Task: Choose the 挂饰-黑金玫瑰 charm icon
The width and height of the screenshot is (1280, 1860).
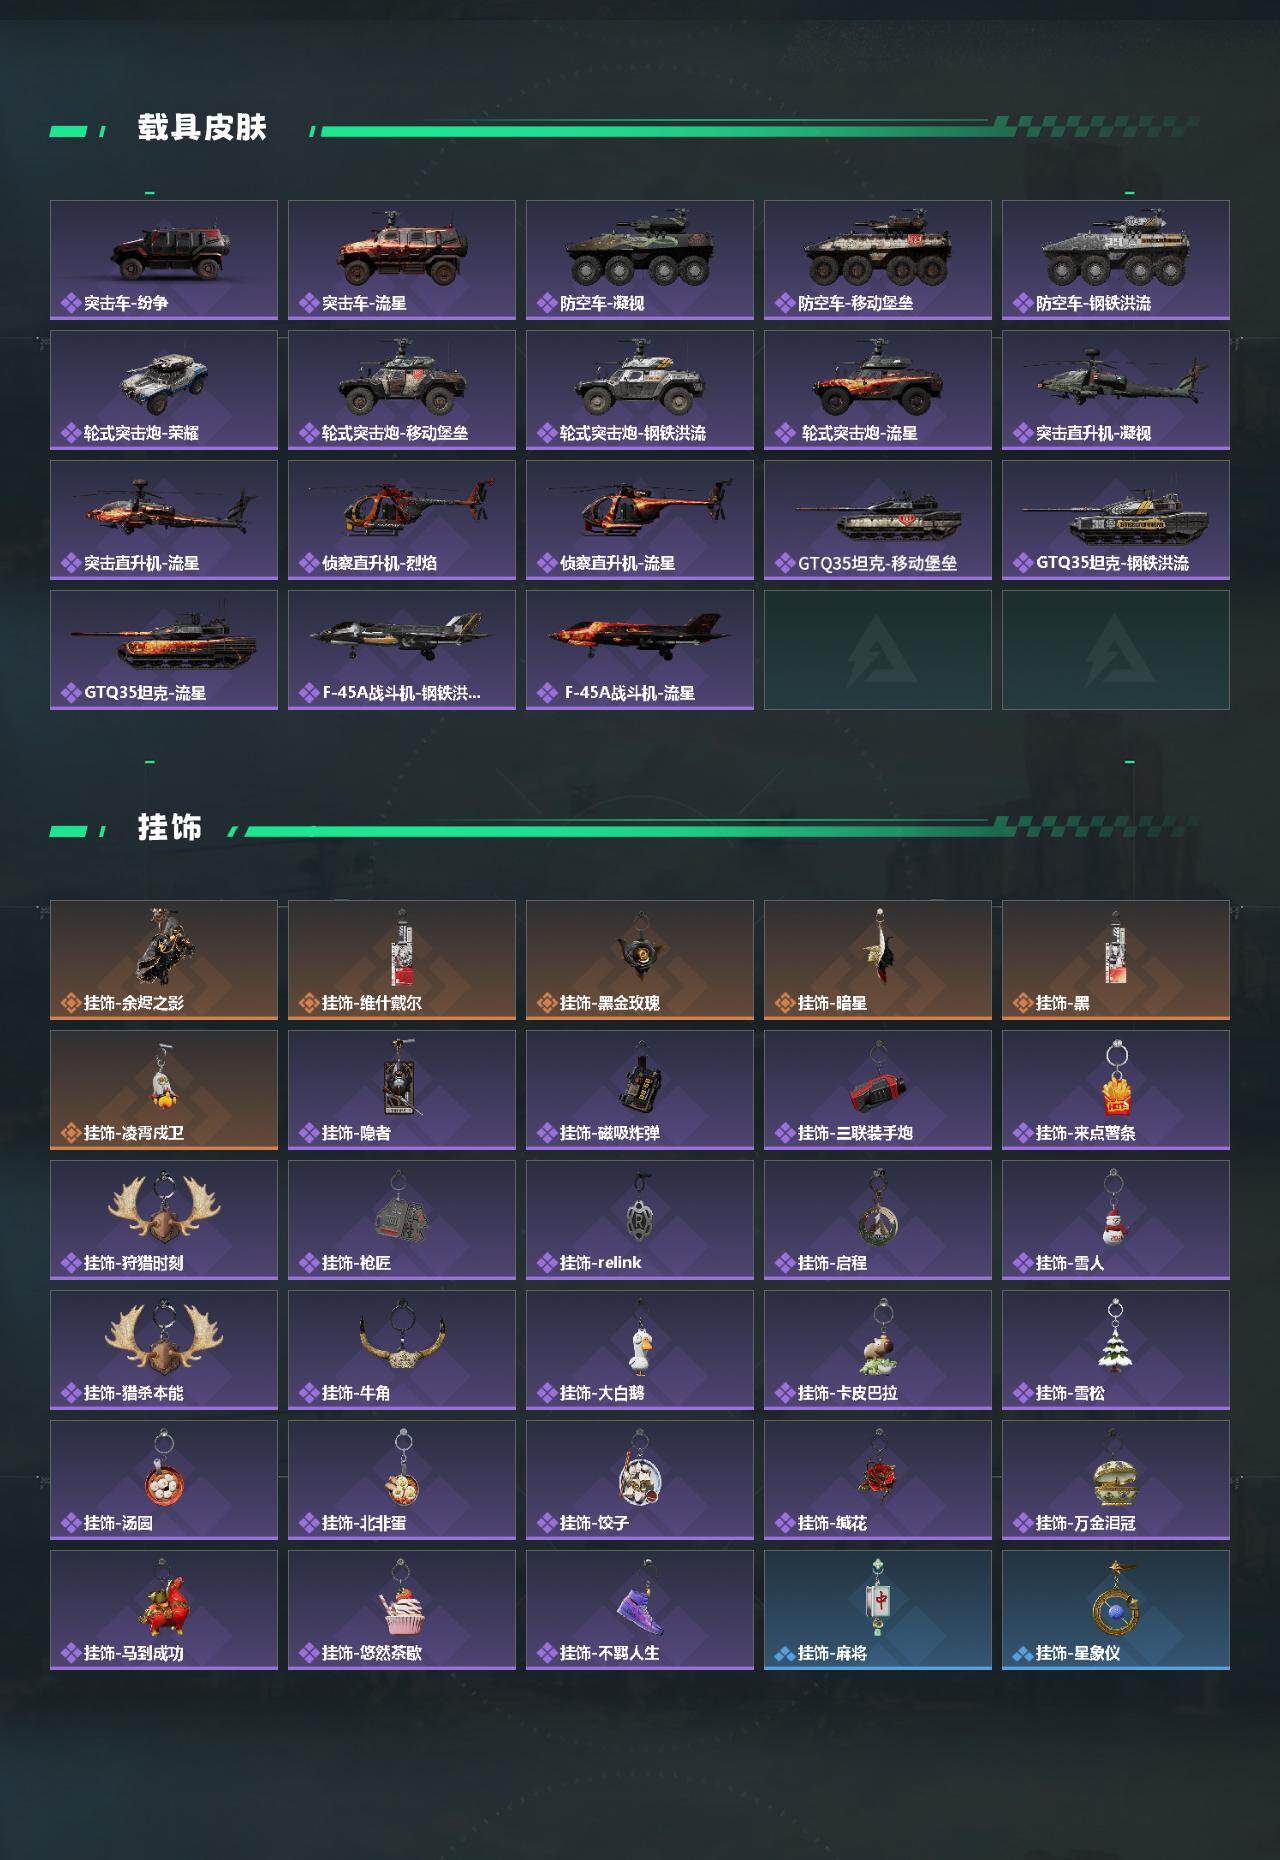Action: [640, 960]
